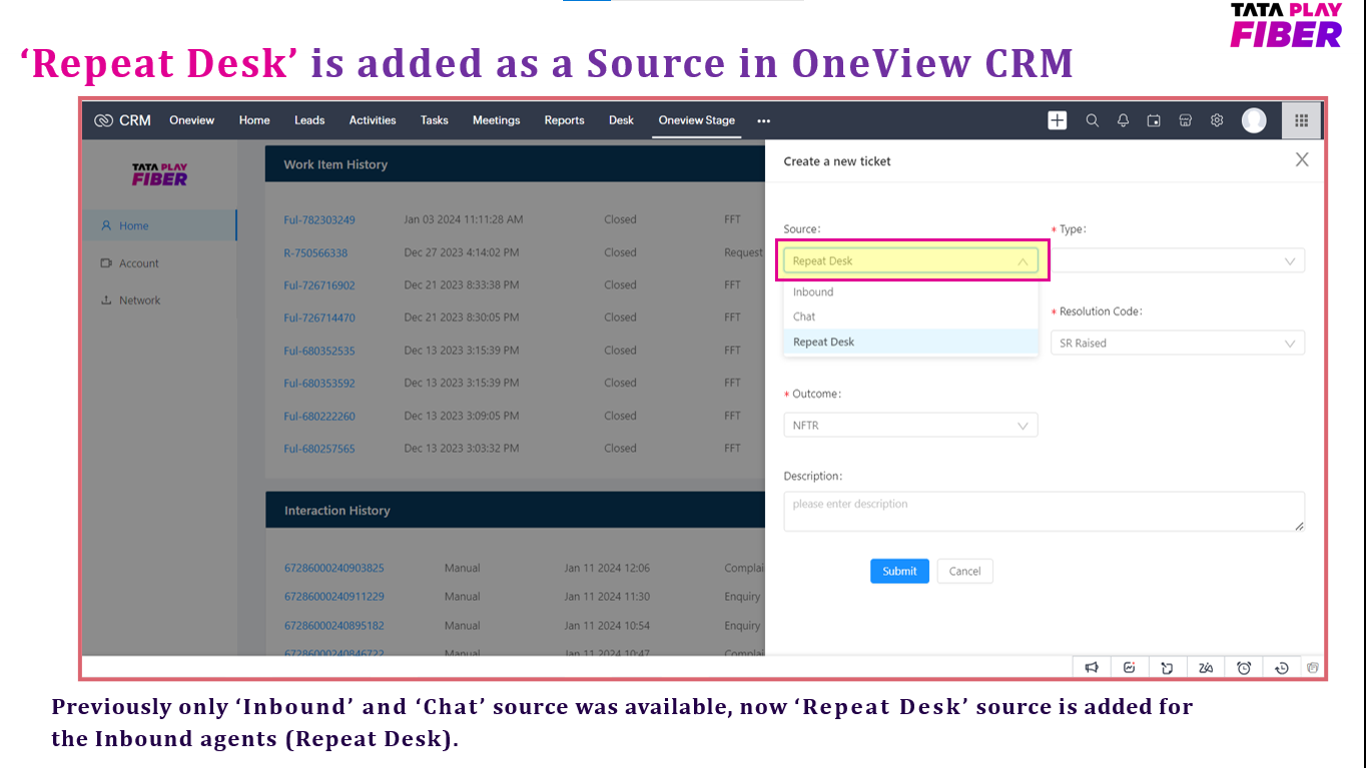Select Chat from Source options
Viewport: 1366px width, 768px height.
[910, 316]
